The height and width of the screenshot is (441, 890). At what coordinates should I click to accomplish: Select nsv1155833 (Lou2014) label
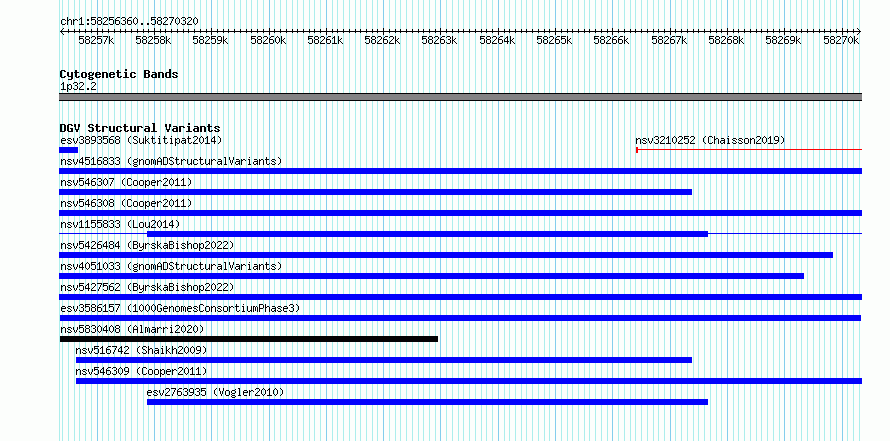pos(120,224)
